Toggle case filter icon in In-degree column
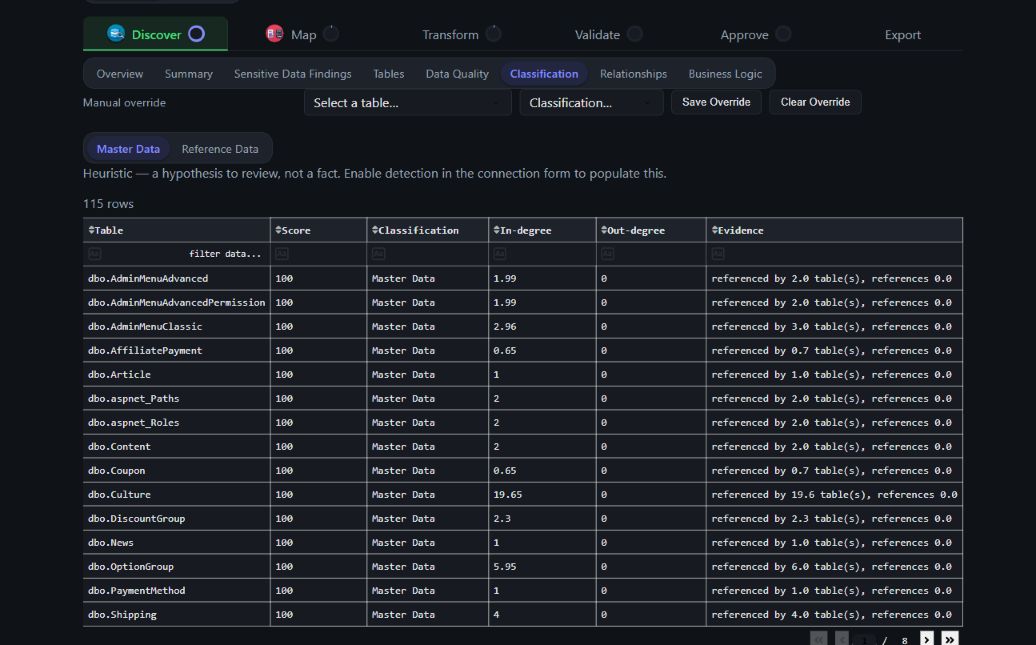 pos(500,254)
